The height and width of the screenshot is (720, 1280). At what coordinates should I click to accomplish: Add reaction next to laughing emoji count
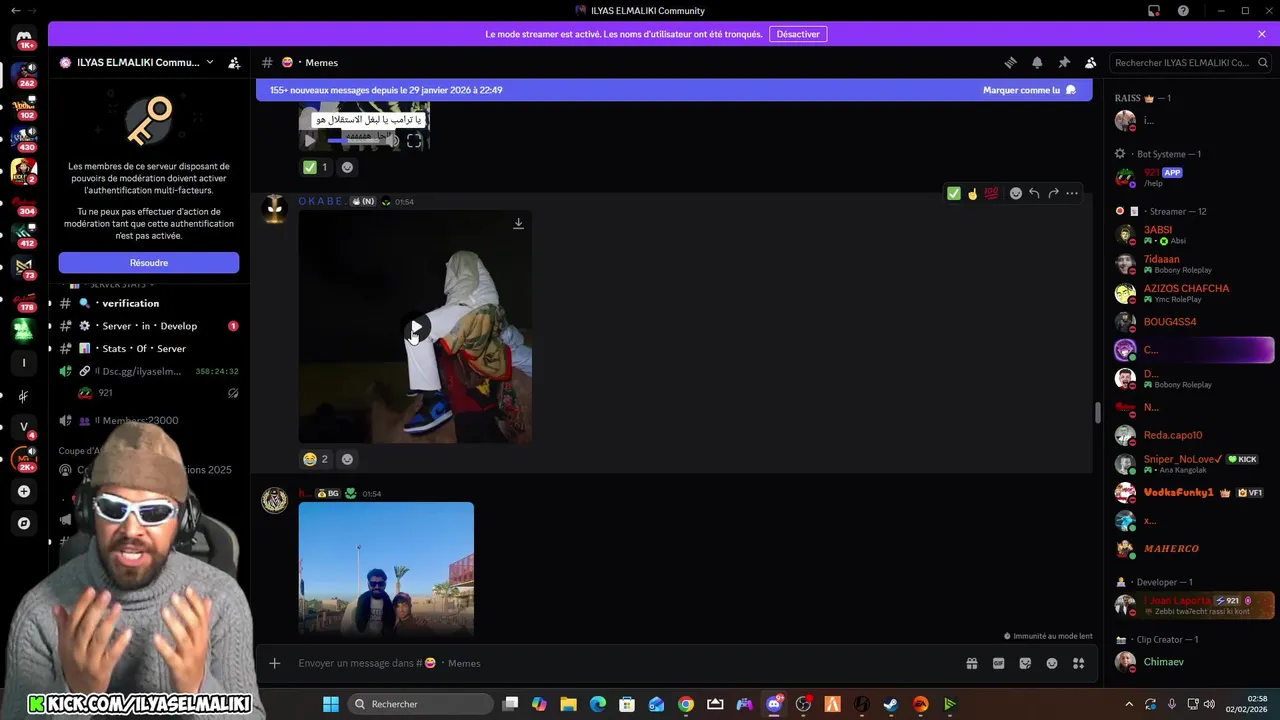tap(347, 459)
